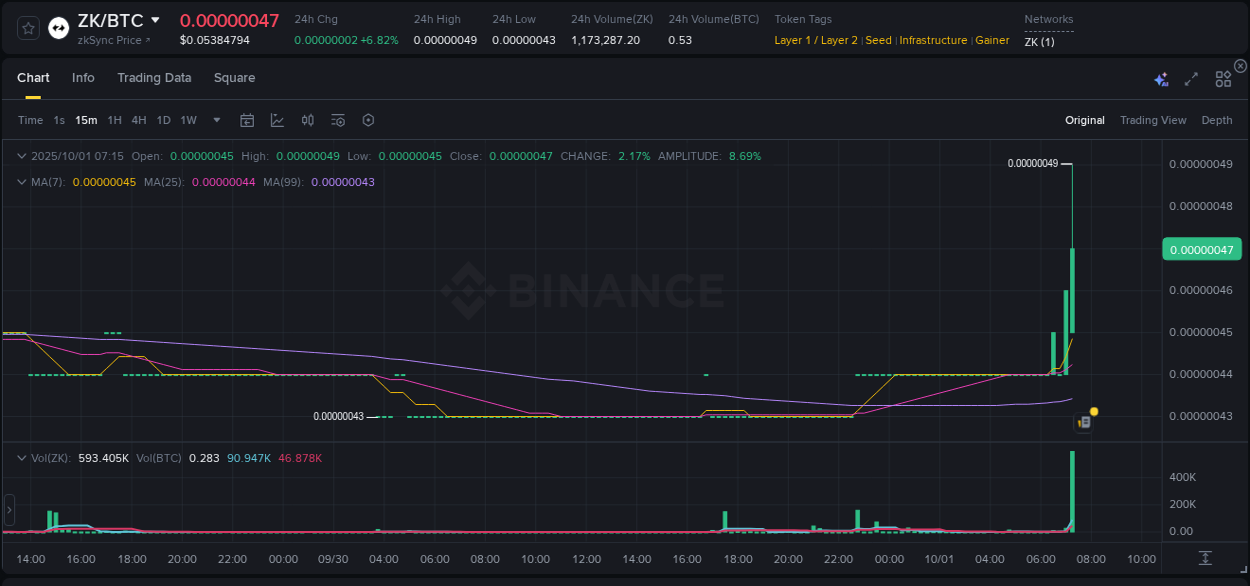Screen dimensions: 1250x586
Task: Open the extra timeframes dropdown arrow
Action: (215, 119)
